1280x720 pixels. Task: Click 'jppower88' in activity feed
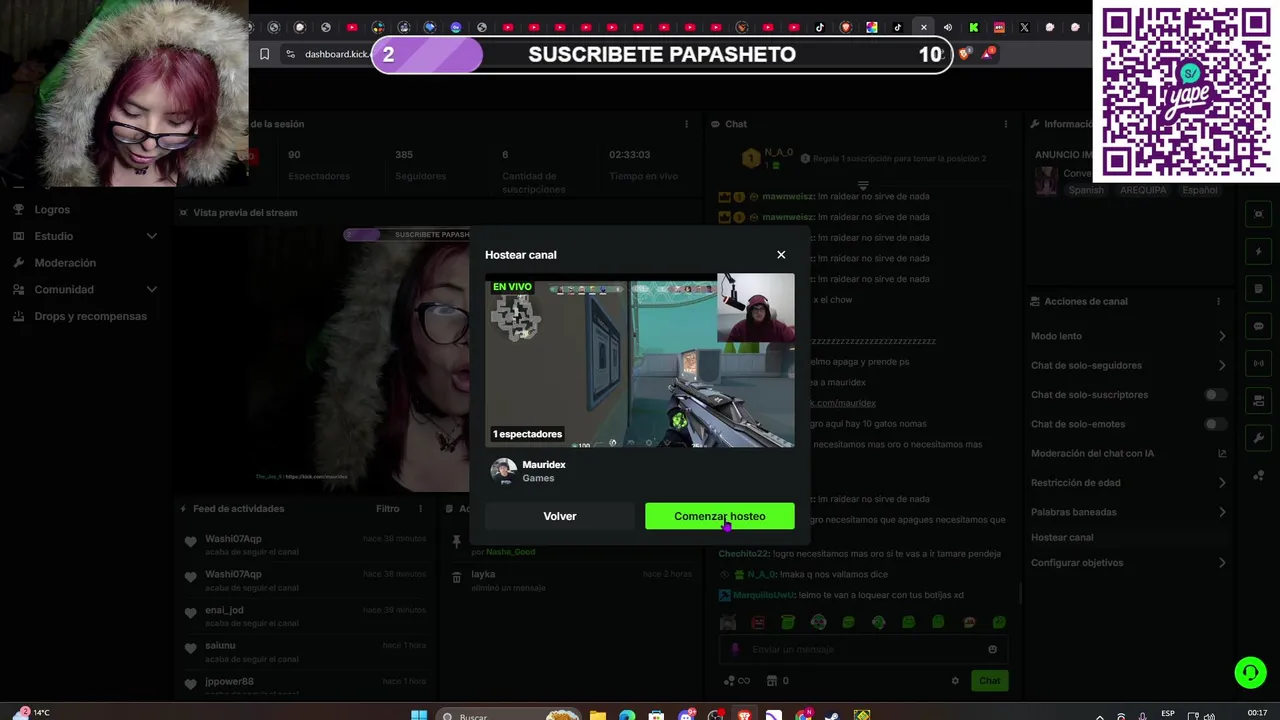229,682
